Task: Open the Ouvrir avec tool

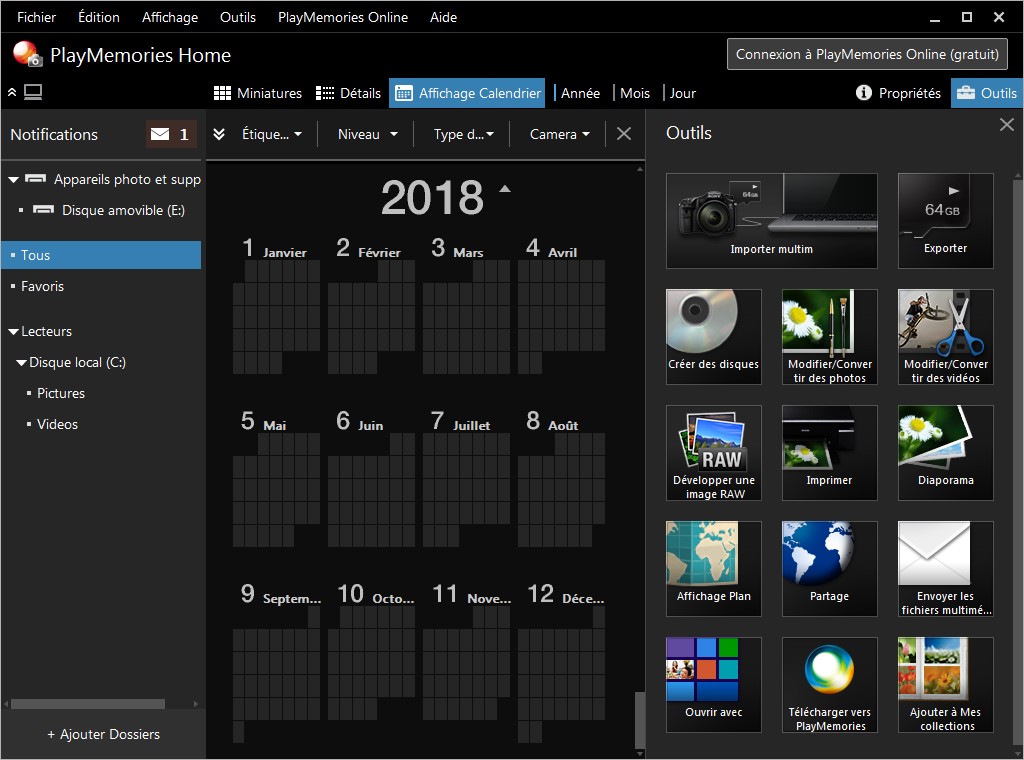Action: point(714,685)
